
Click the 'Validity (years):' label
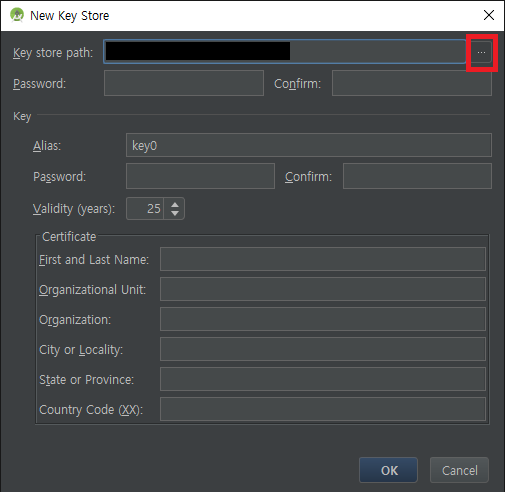(74, 209)
